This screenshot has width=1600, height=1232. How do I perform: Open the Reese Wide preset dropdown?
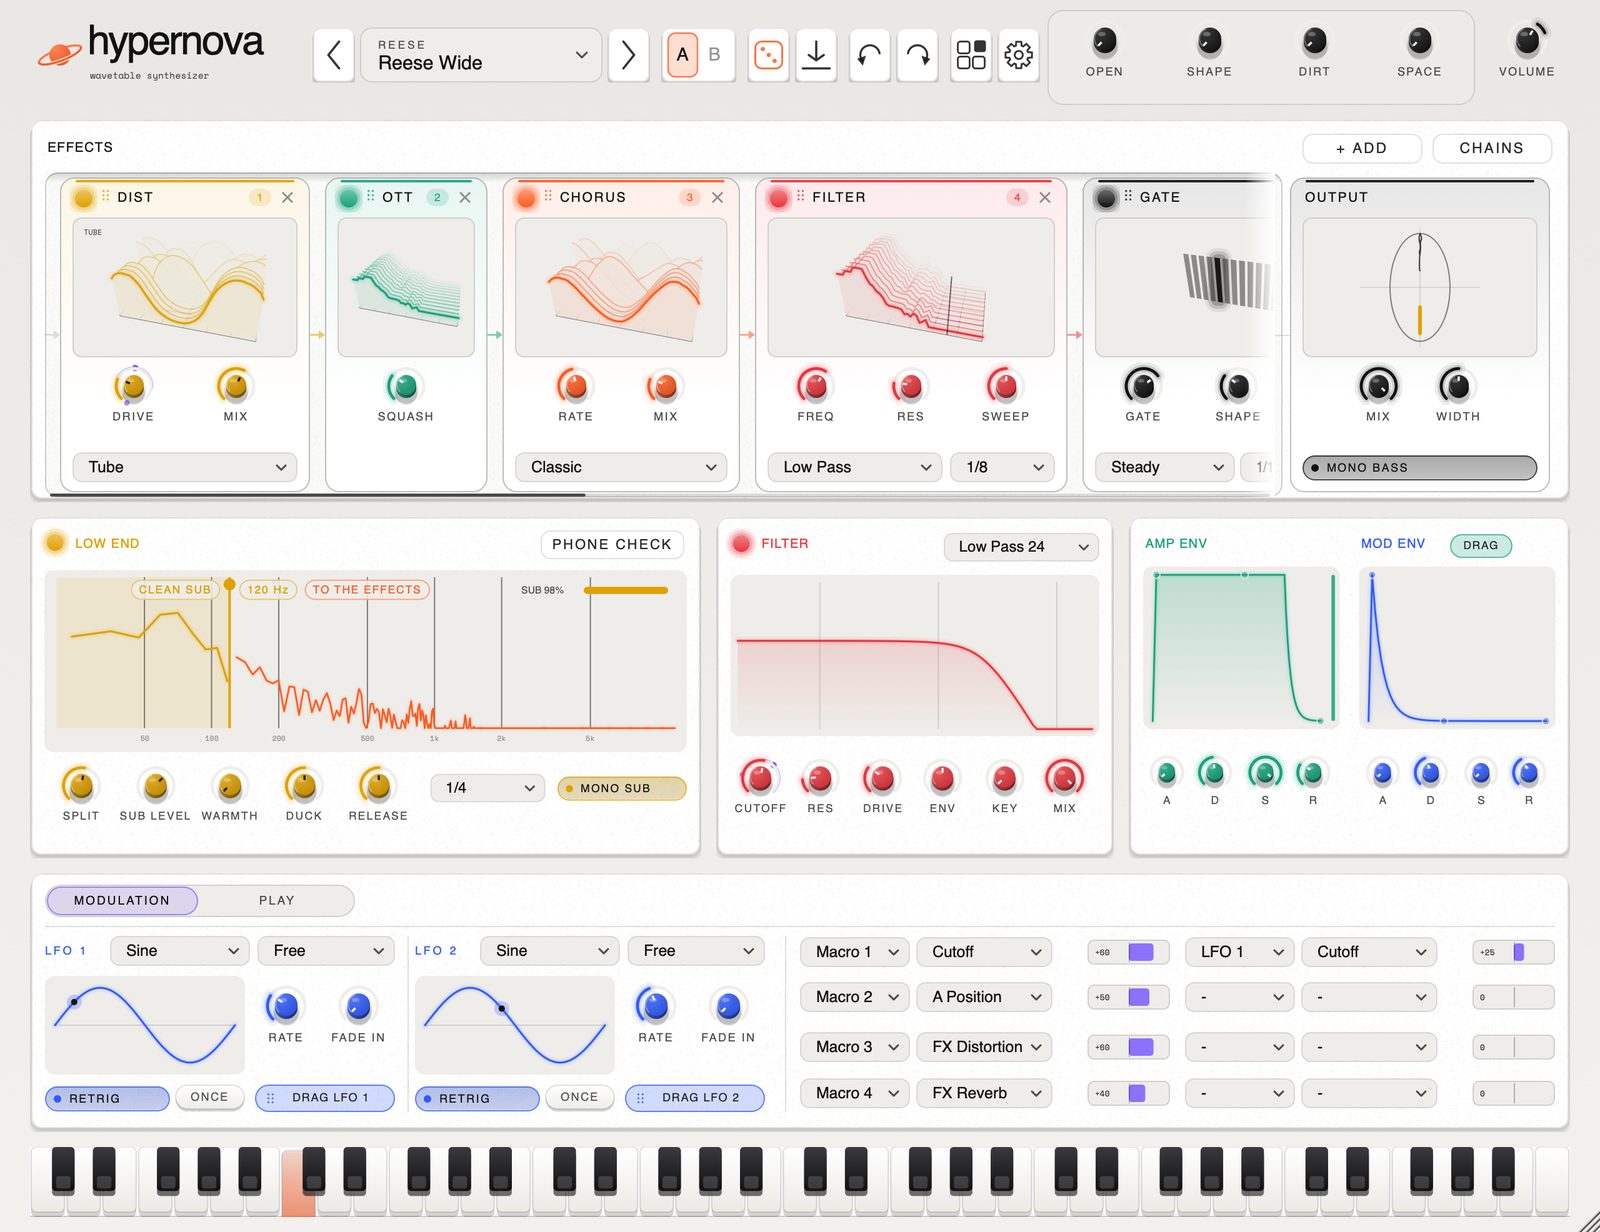click(x=481, y=55)
